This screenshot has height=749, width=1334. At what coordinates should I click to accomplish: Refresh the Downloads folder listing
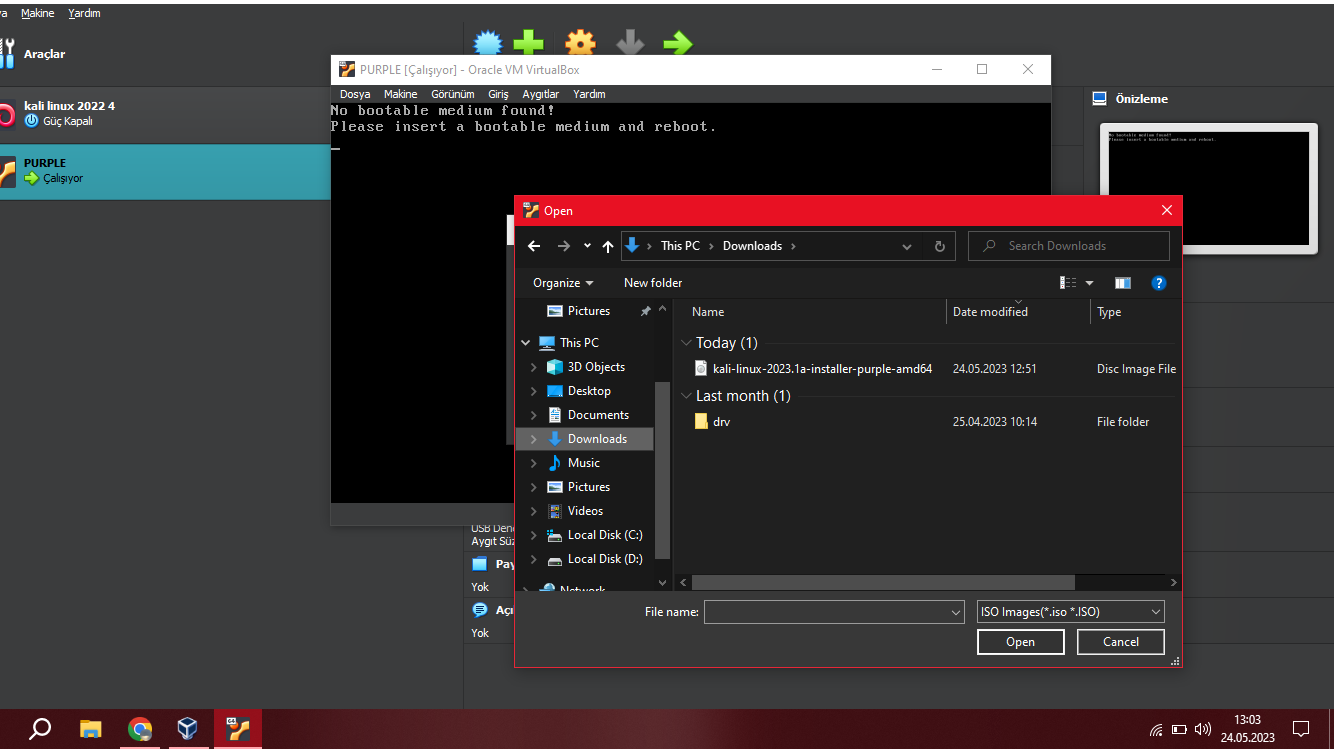(x=940, y=246)
